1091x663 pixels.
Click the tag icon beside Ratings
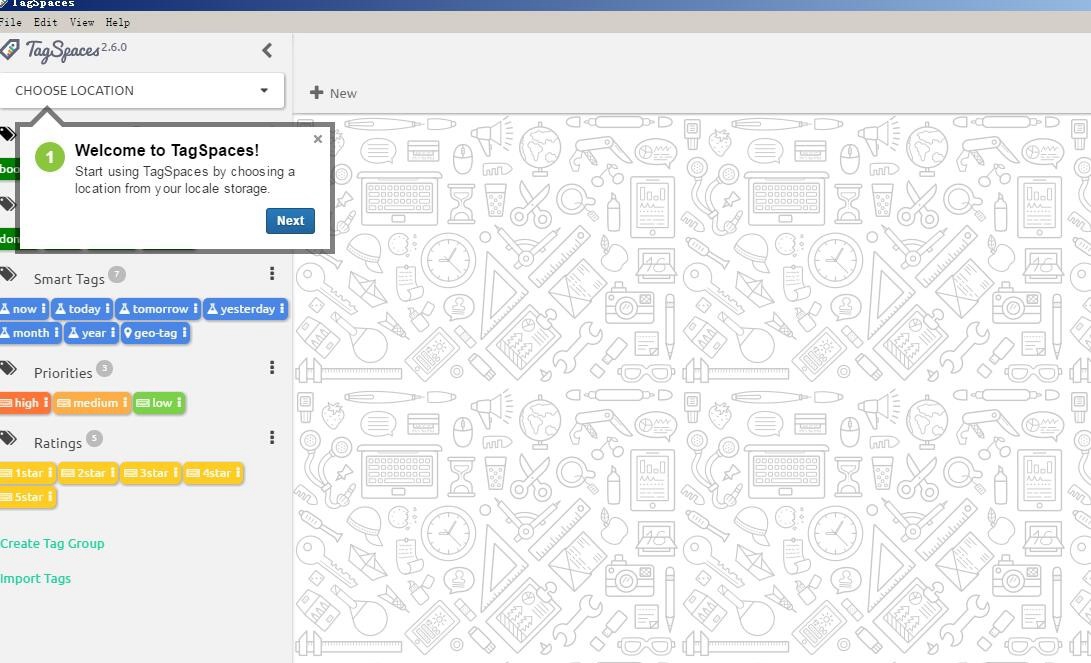[8, 438]
